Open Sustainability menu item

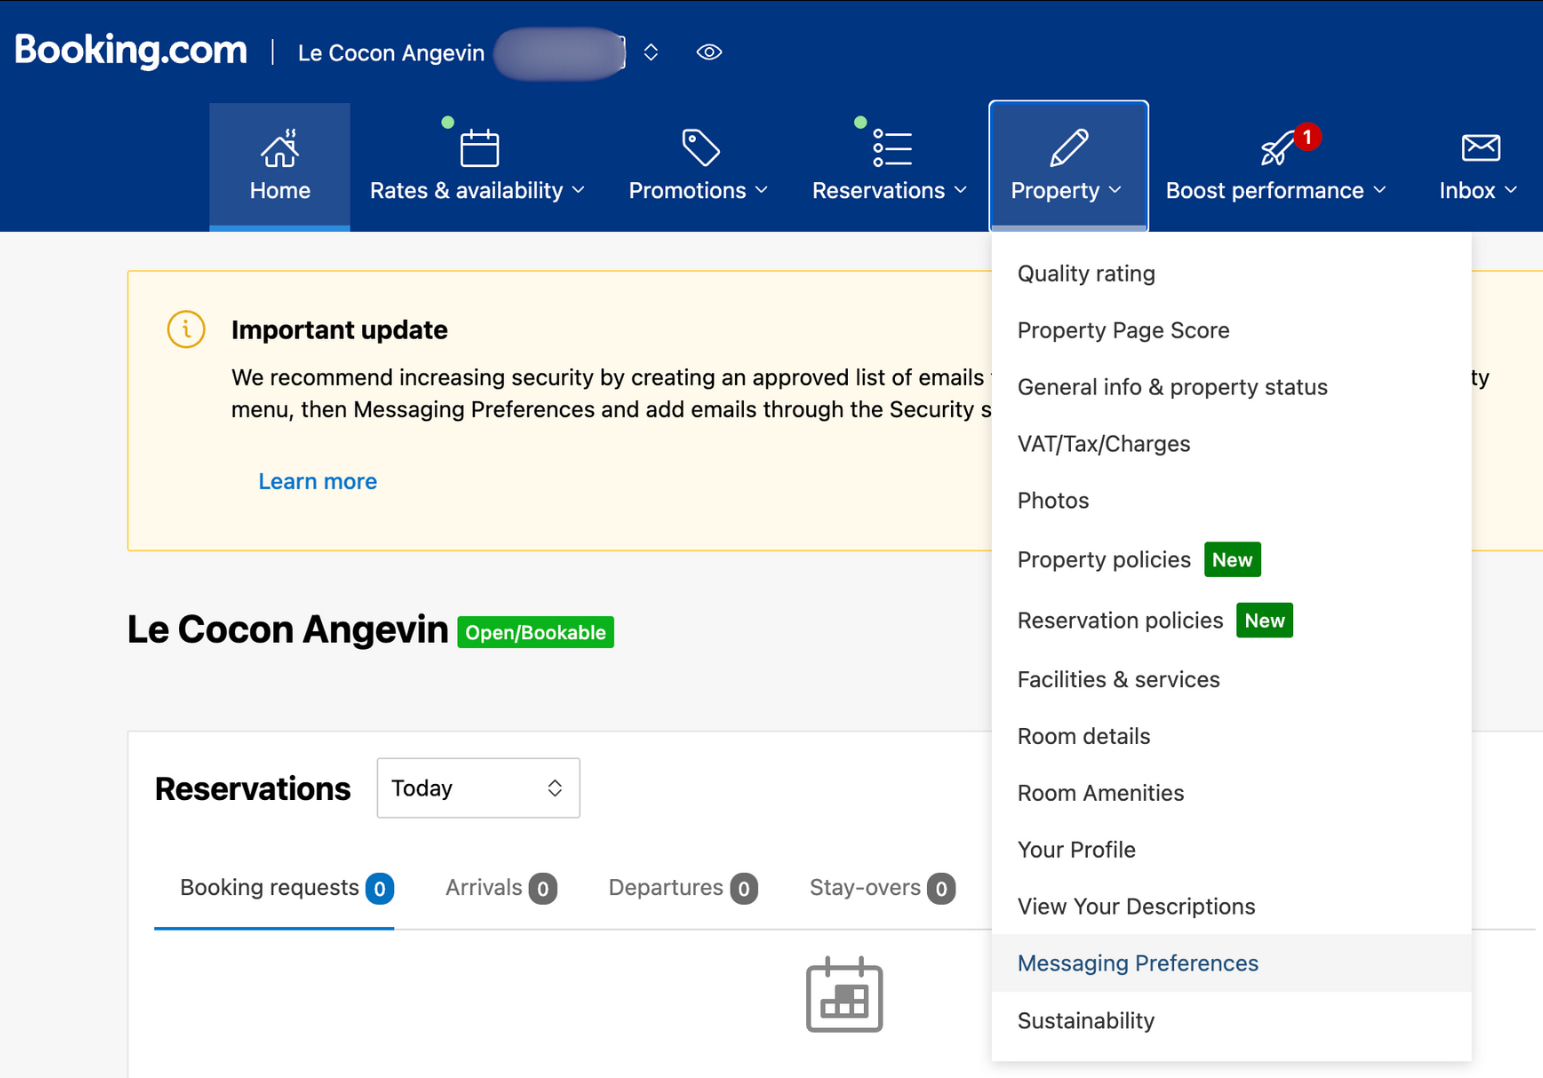pos(1231,1021)
